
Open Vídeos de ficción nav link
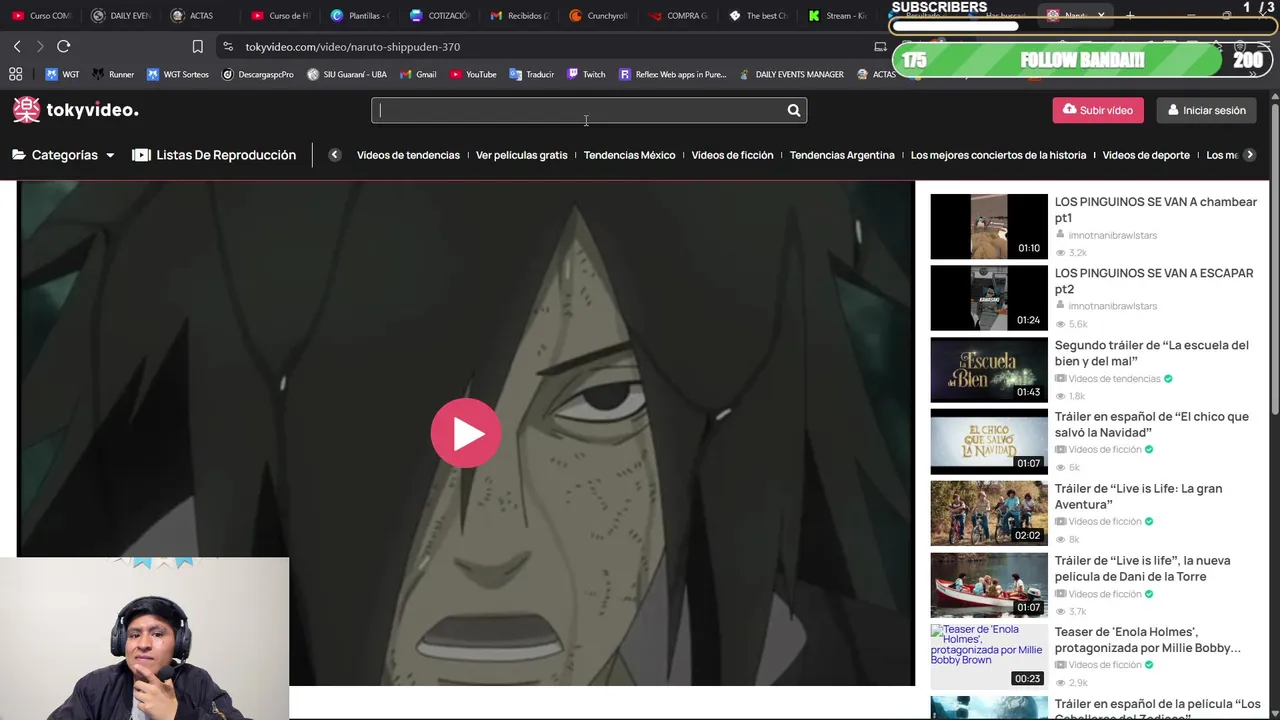(732, 155)
